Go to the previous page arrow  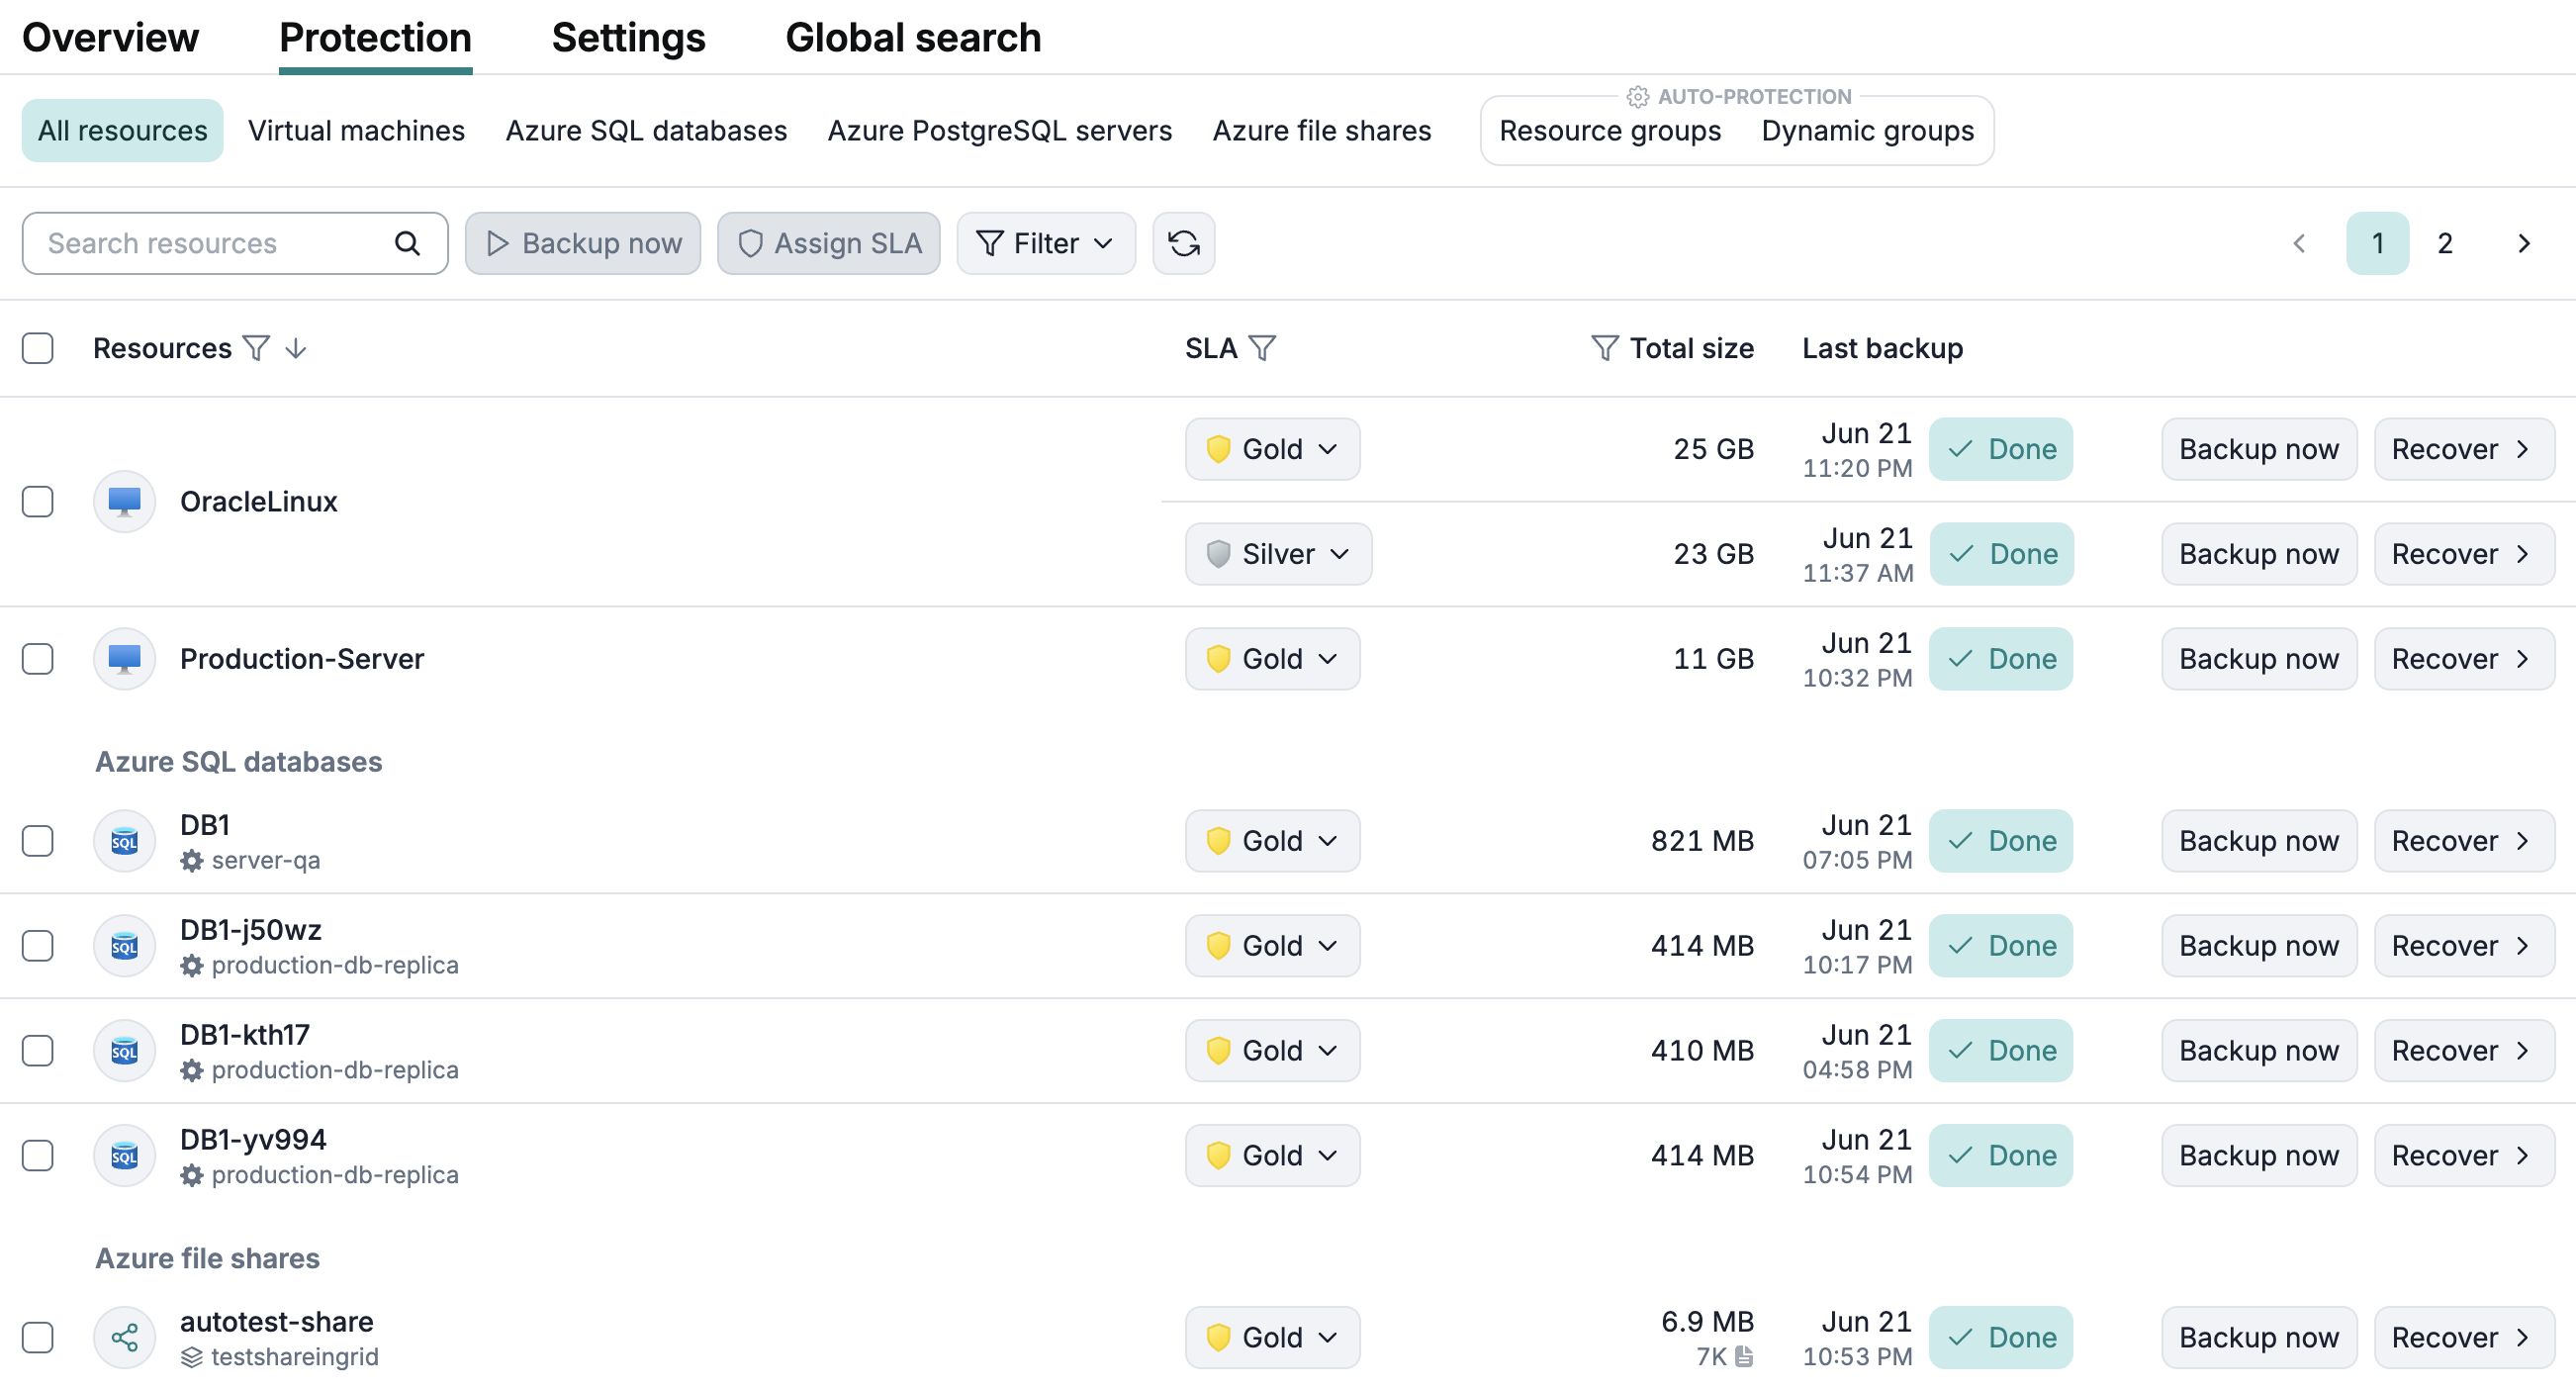point(2299,243)
